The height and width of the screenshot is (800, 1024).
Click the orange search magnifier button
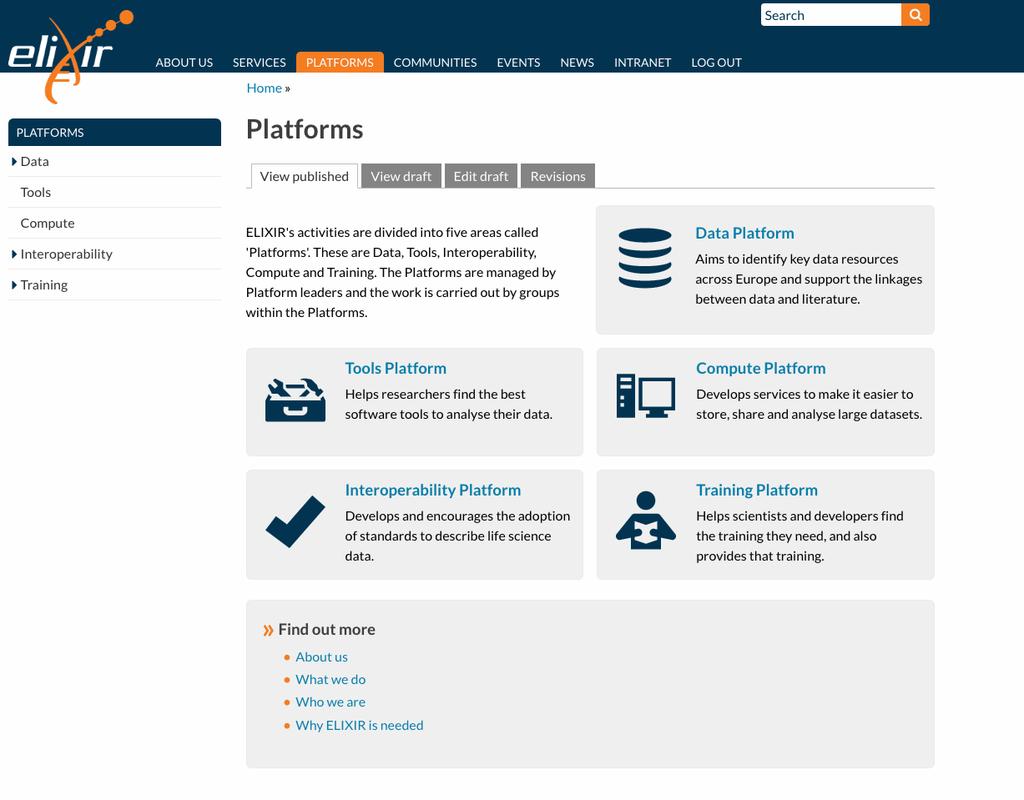[x=915, y=15]
